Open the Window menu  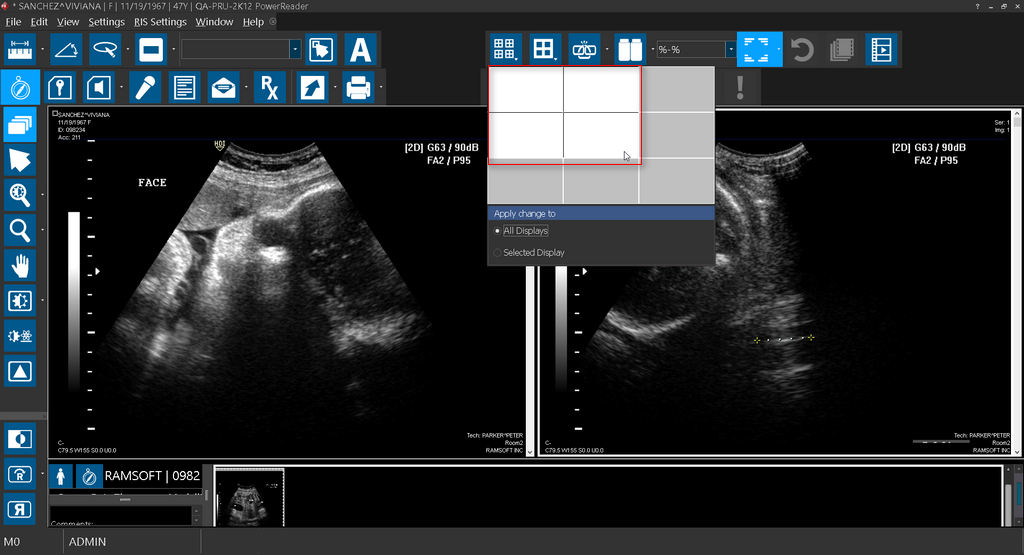click(214, 21)
